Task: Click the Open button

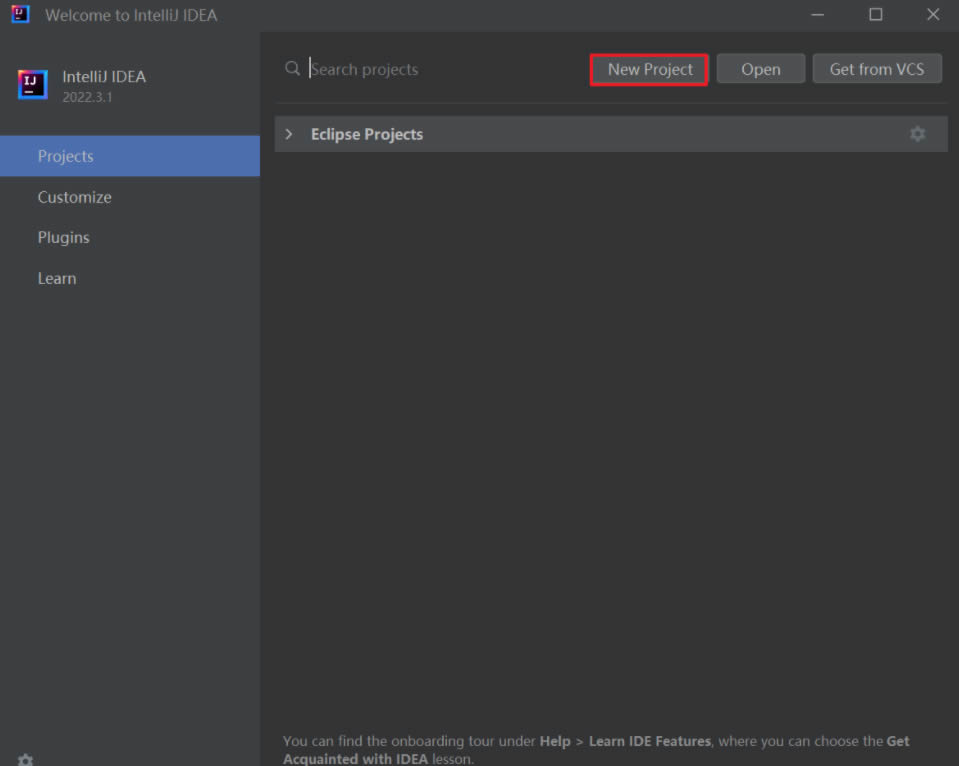Action: pyautogui.click(x=760, y=69)
